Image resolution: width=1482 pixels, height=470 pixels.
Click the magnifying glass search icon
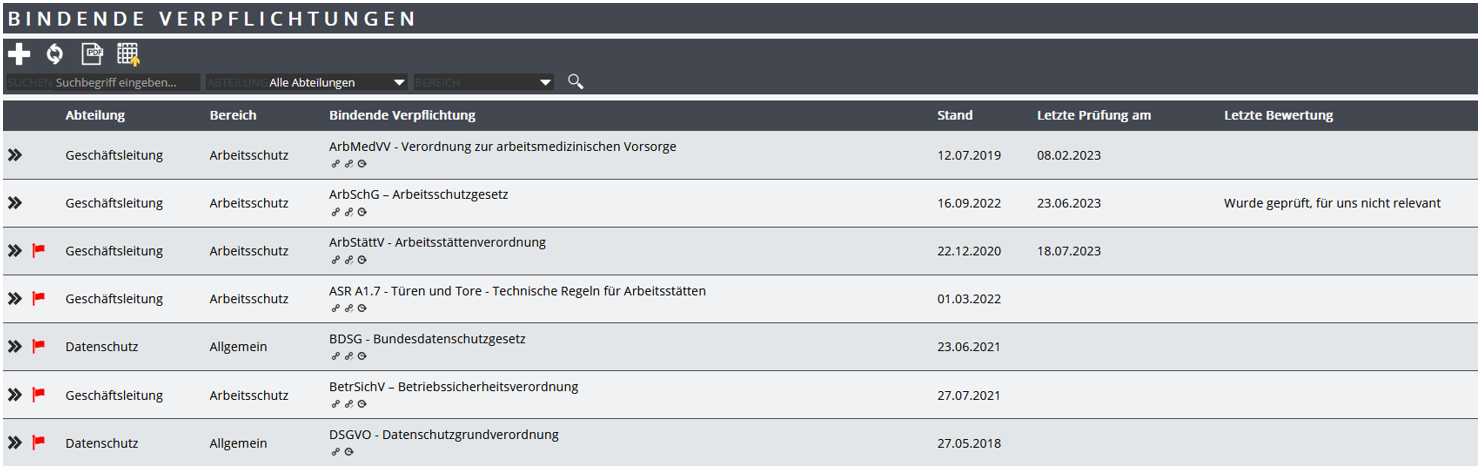click(x=575, y=82)
